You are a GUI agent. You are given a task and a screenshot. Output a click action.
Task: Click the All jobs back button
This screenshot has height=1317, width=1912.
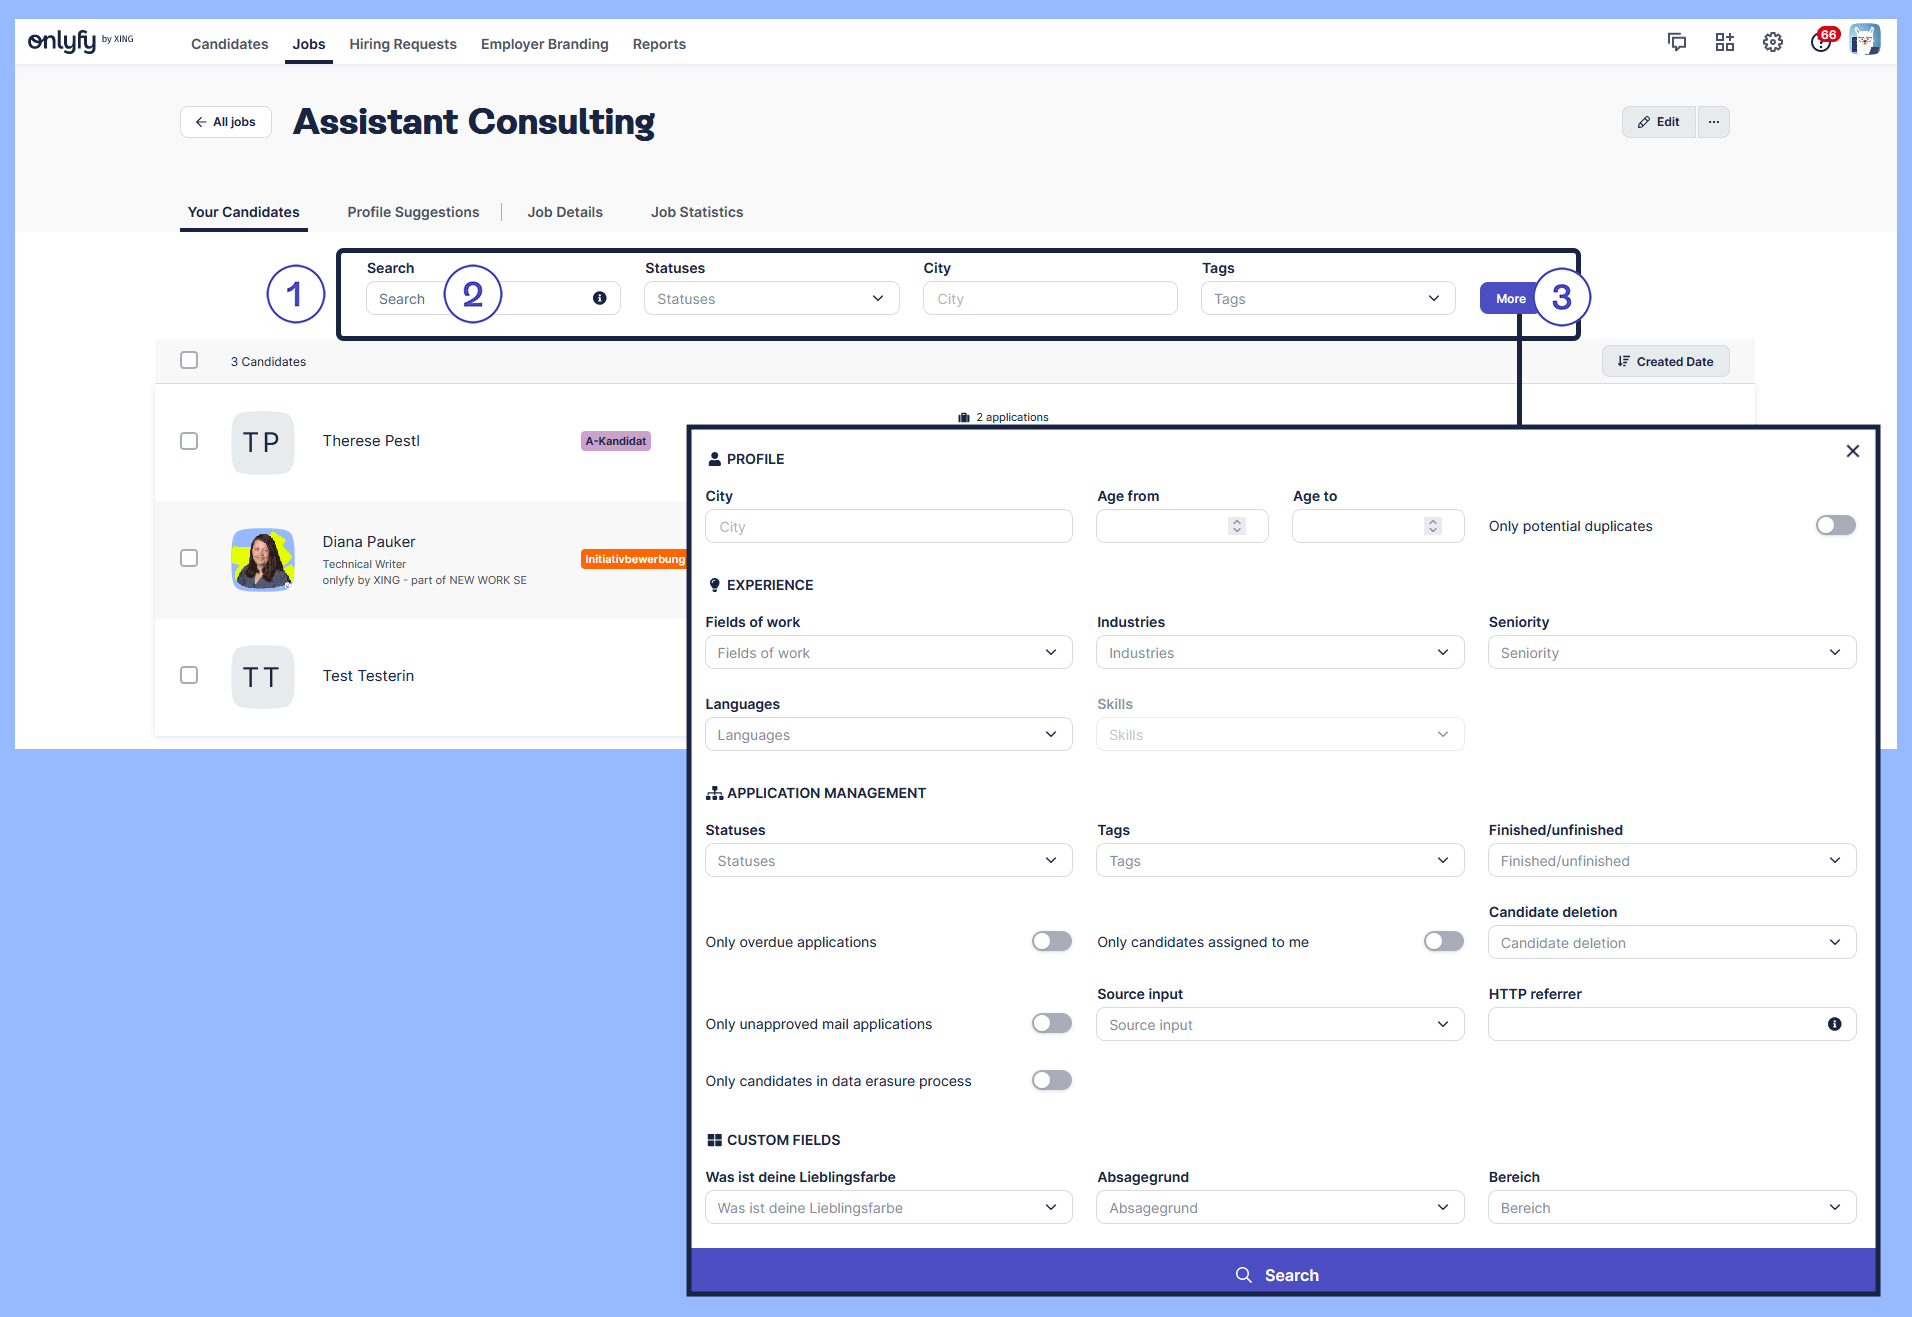[x=226, y=122]
